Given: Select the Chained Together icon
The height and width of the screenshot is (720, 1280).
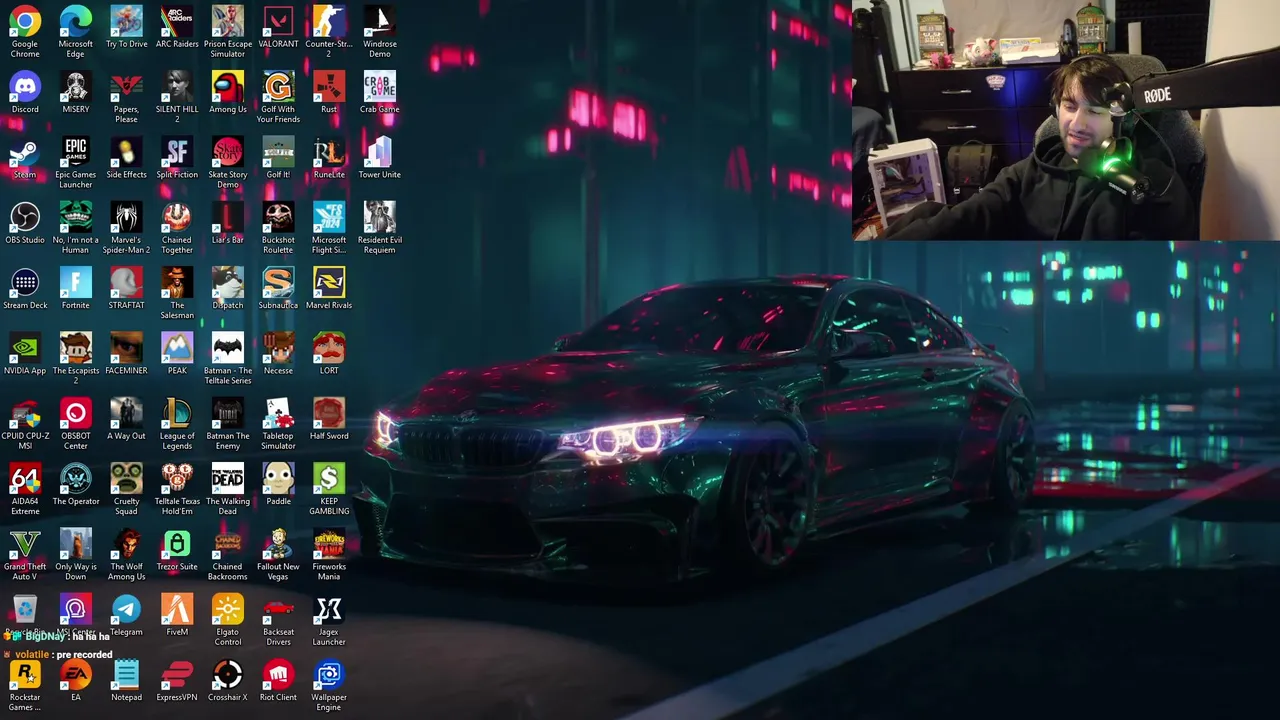Looking at the screenshot, I should [x=177, y=218].
